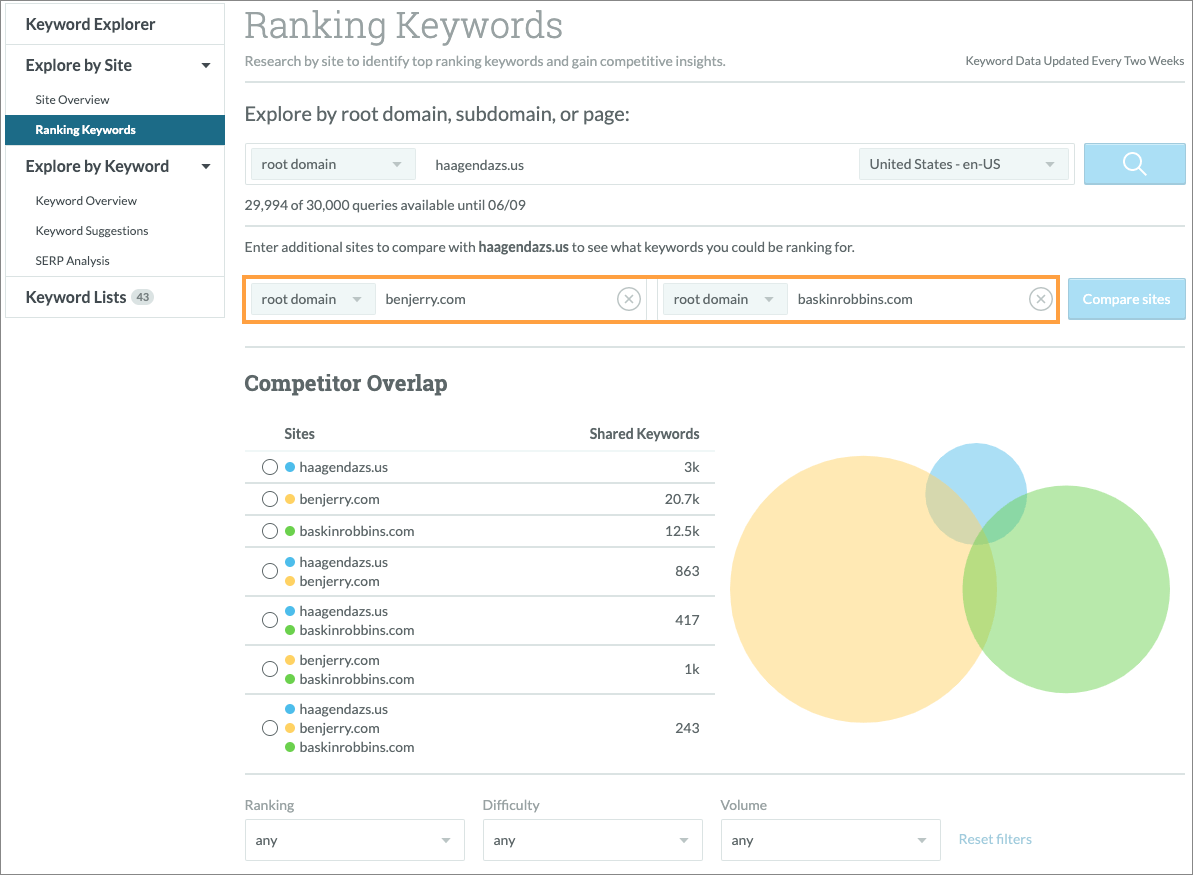
Task: Open Keyword Explorer in sidebar
Action: [x=90, y=24]
